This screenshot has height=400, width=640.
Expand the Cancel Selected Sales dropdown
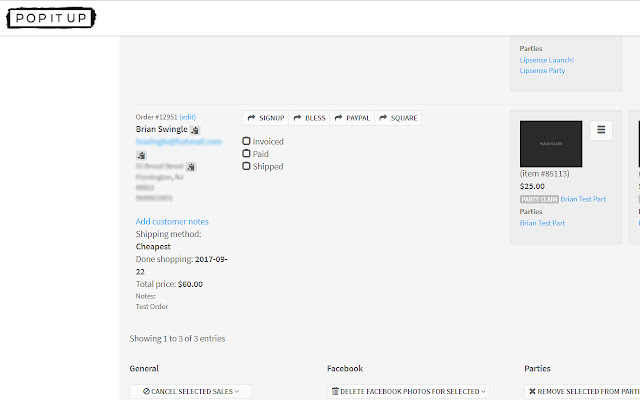click(191, 391)
